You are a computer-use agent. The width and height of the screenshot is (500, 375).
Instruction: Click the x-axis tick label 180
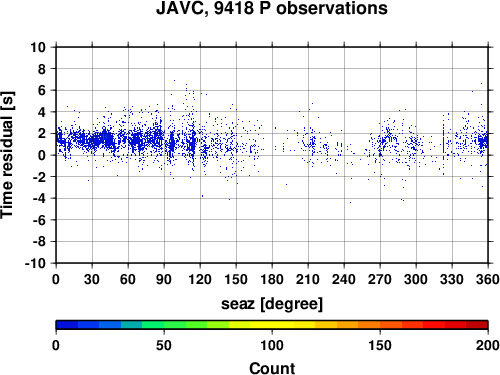[x=272, y=279]
